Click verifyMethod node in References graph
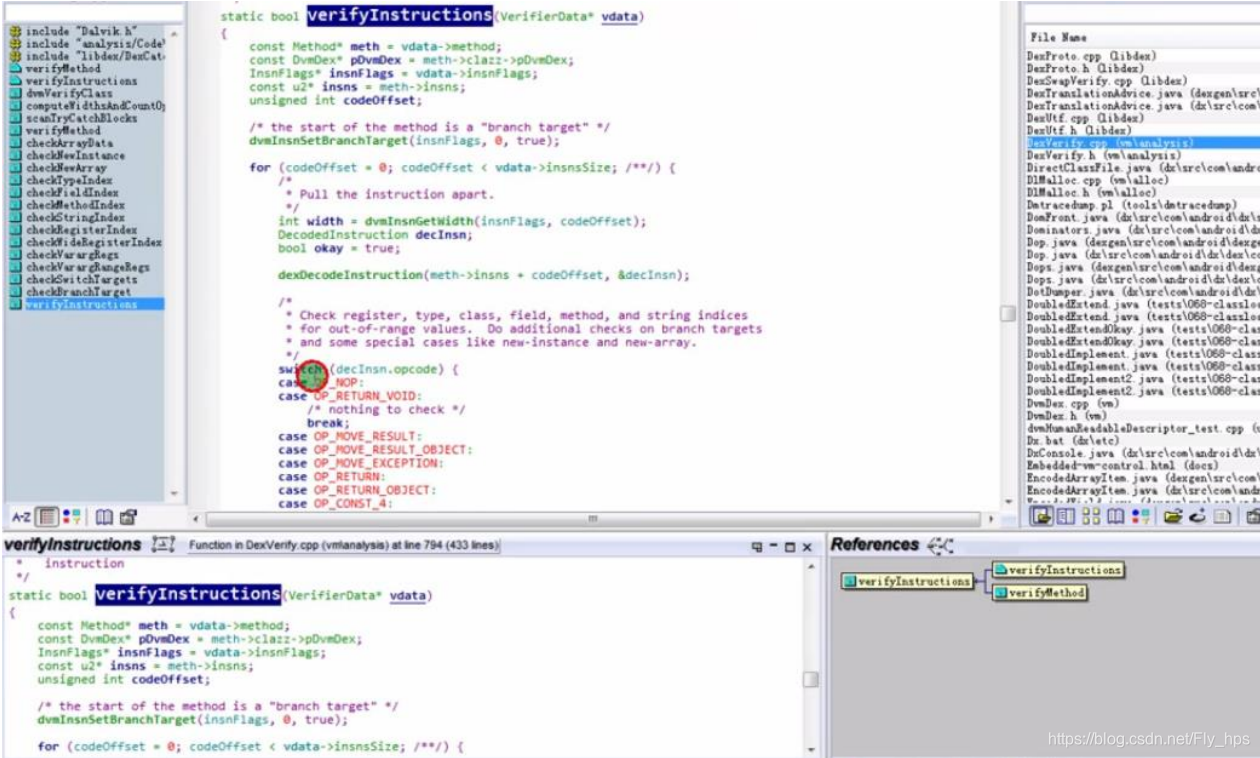1260x758 pixels. tap(1039, 593)
